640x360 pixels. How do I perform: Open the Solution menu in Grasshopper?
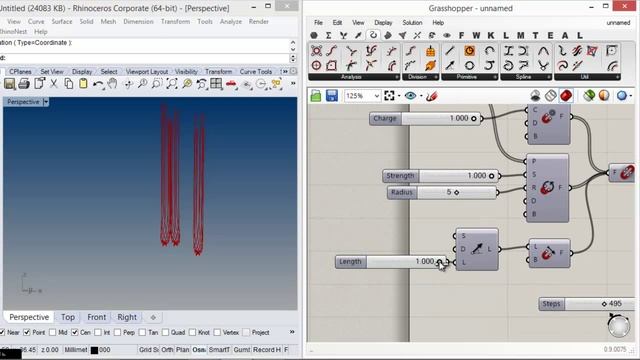point(412,22)
